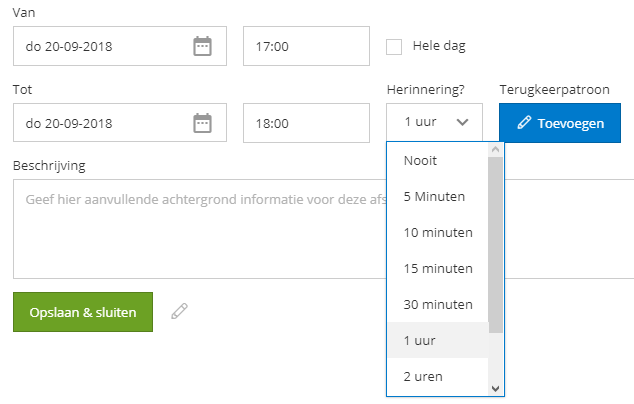This screenshot has width=634, height=404.
Task: Click the Toevoegen recurrence button
Action: pos(560,123)
